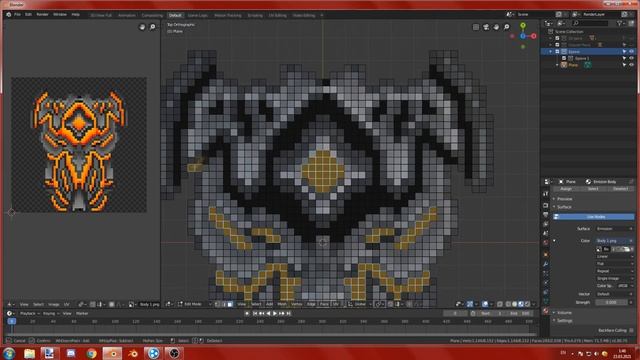Click the Select material button
This screenshot has width=640, height=360.
point(593,189)
